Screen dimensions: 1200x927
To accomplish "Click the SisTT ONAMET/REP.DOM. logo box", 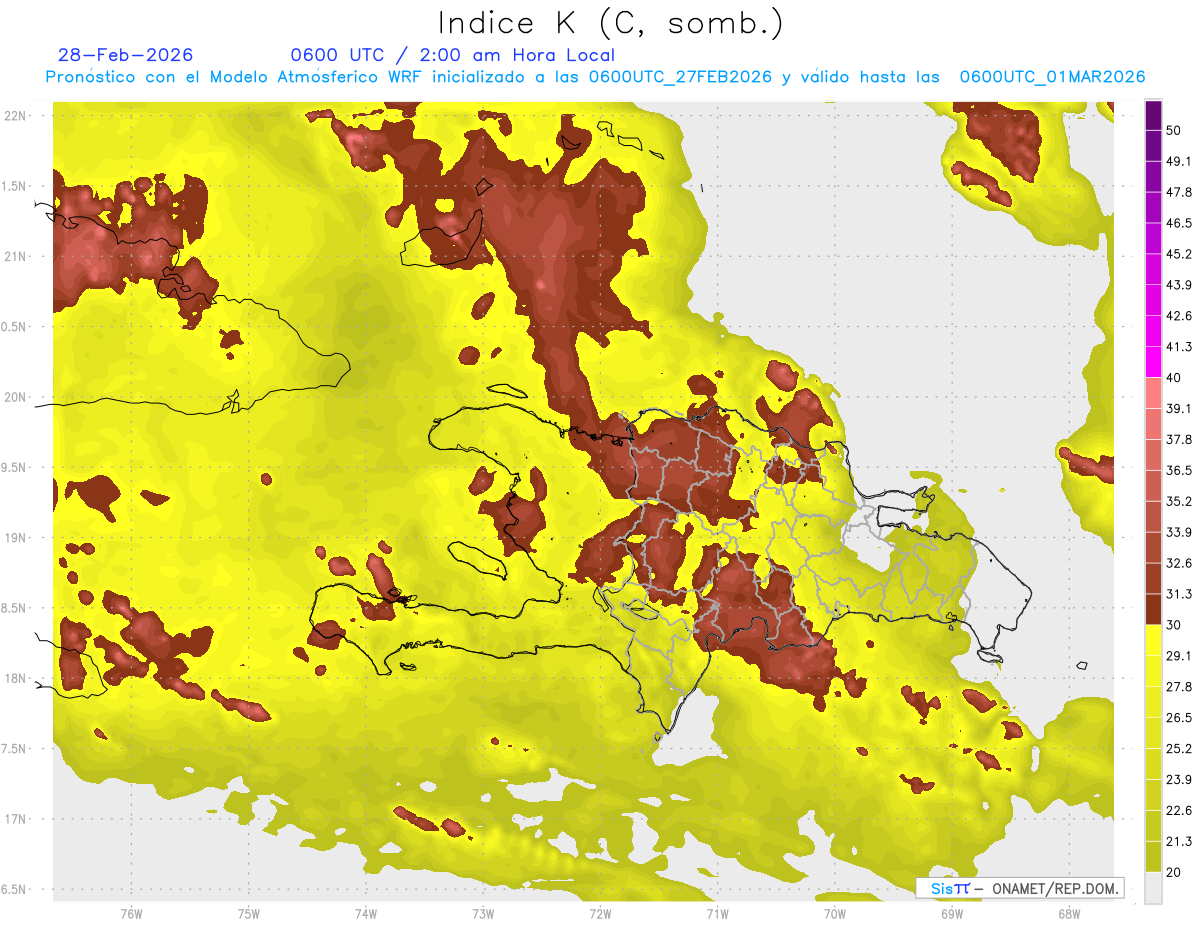I will pyautogui.click(x=1019, y=888).
